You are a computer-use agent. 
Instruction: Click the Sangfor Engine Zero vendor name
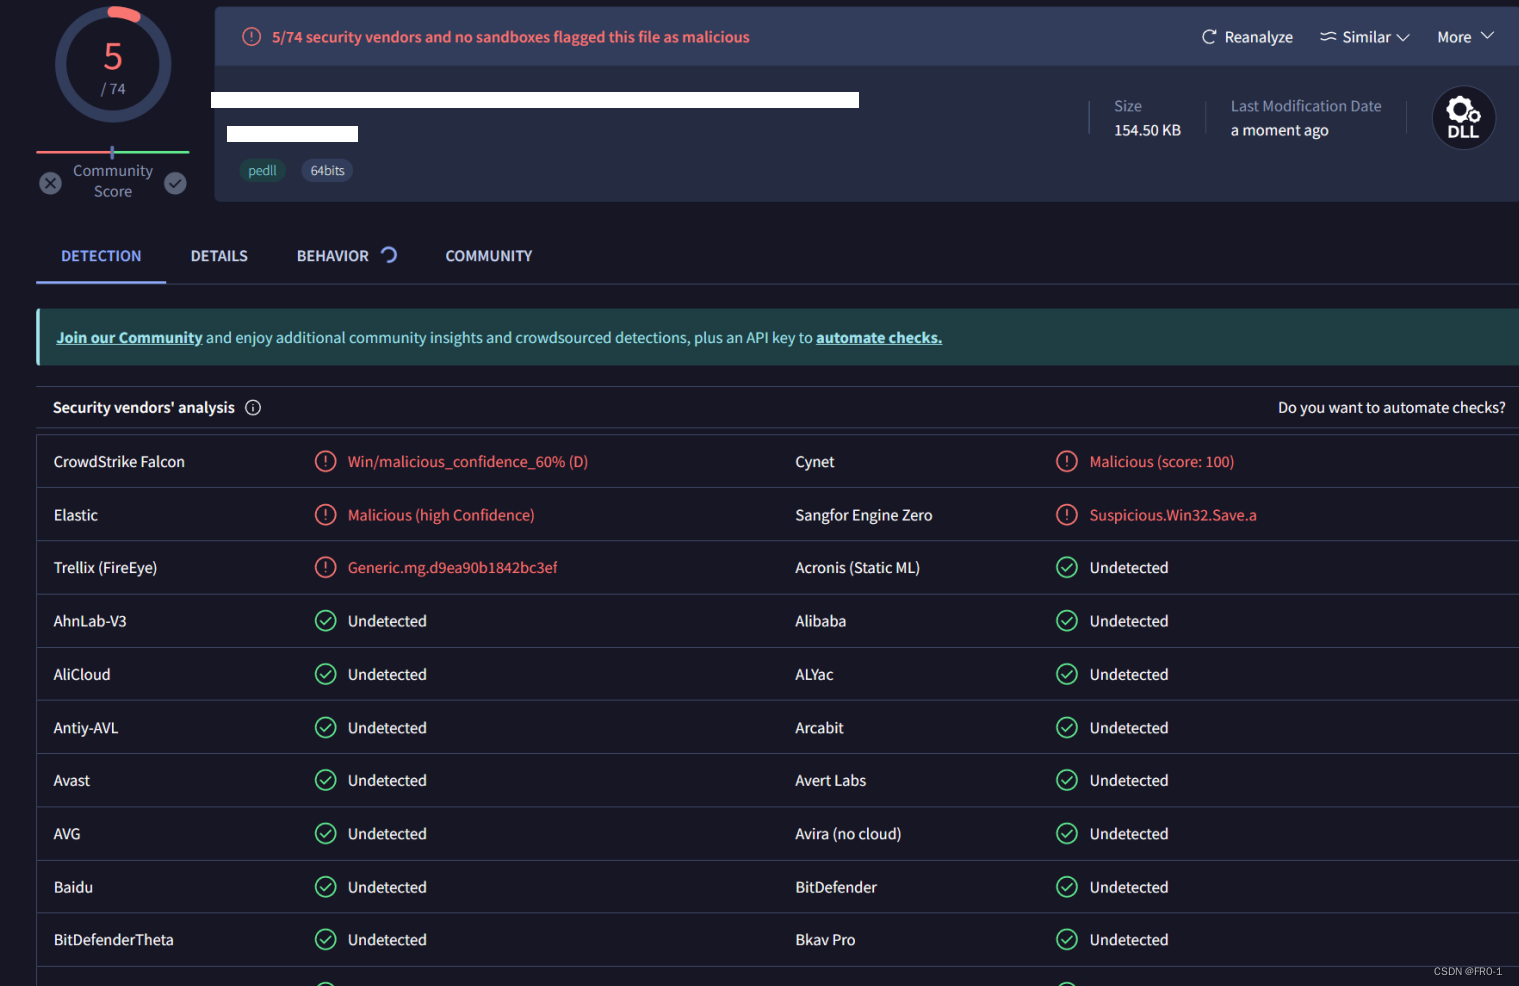pos(864,515)
